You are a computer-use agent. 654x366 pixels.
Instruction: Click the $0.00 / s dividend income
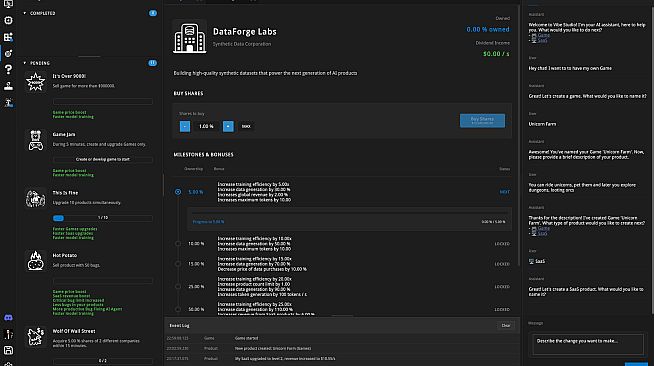[x=496, y=54]
